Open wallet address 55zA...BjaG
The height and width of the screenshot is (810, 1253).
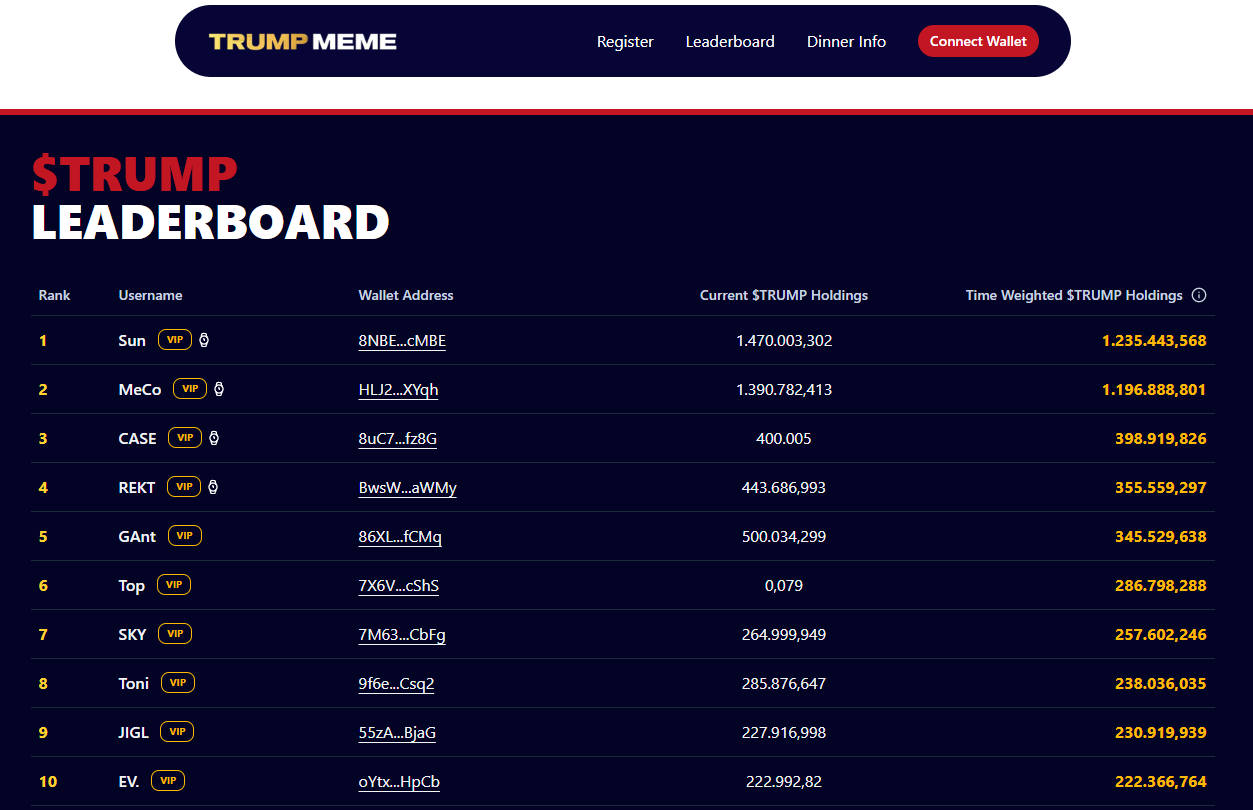[x=397, y=733]
